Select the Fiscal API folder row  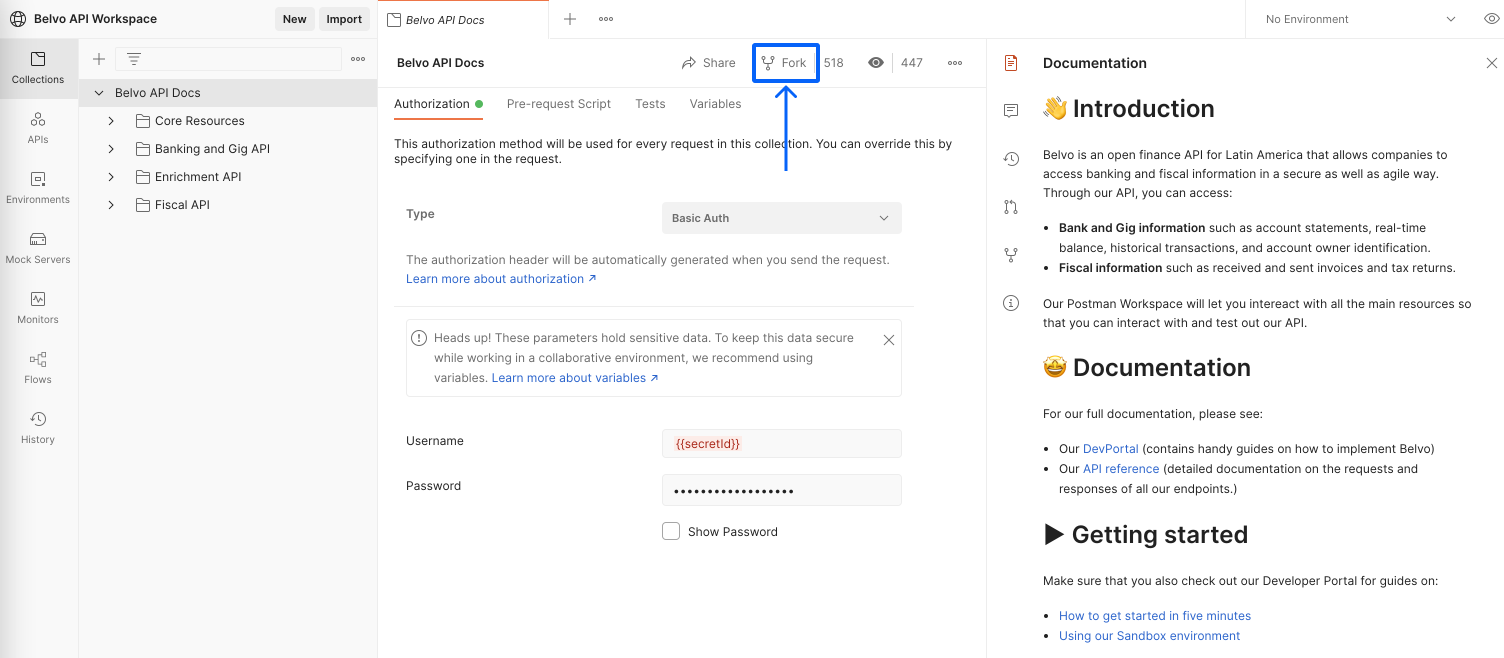(228, 205)
